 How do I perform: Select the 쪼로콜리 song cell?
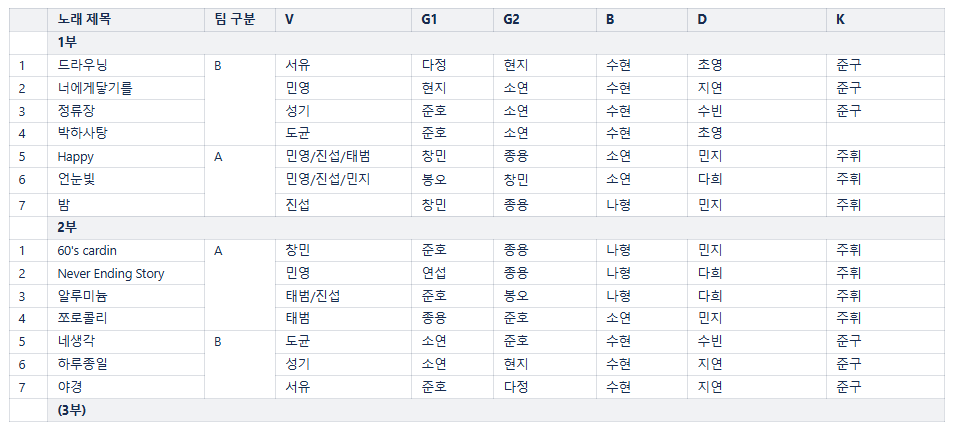click(x=82, y=318)
